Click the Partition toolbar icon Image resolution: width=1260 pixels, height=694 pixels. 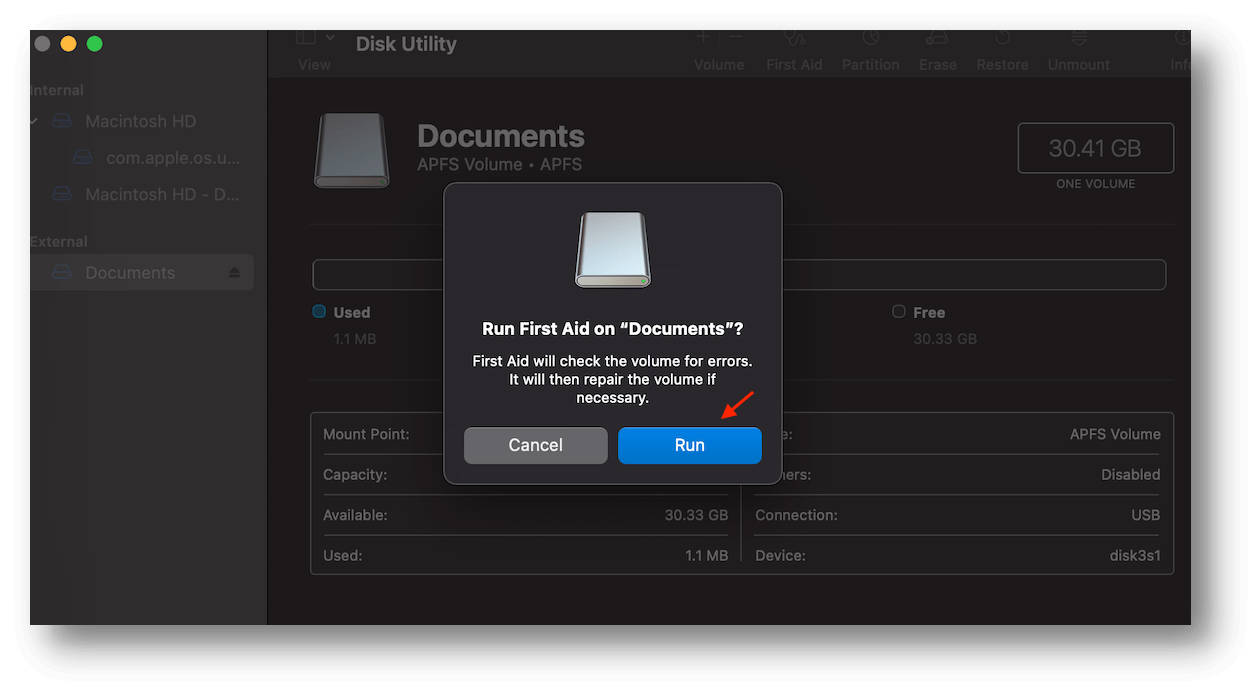(x=870, y=40)
